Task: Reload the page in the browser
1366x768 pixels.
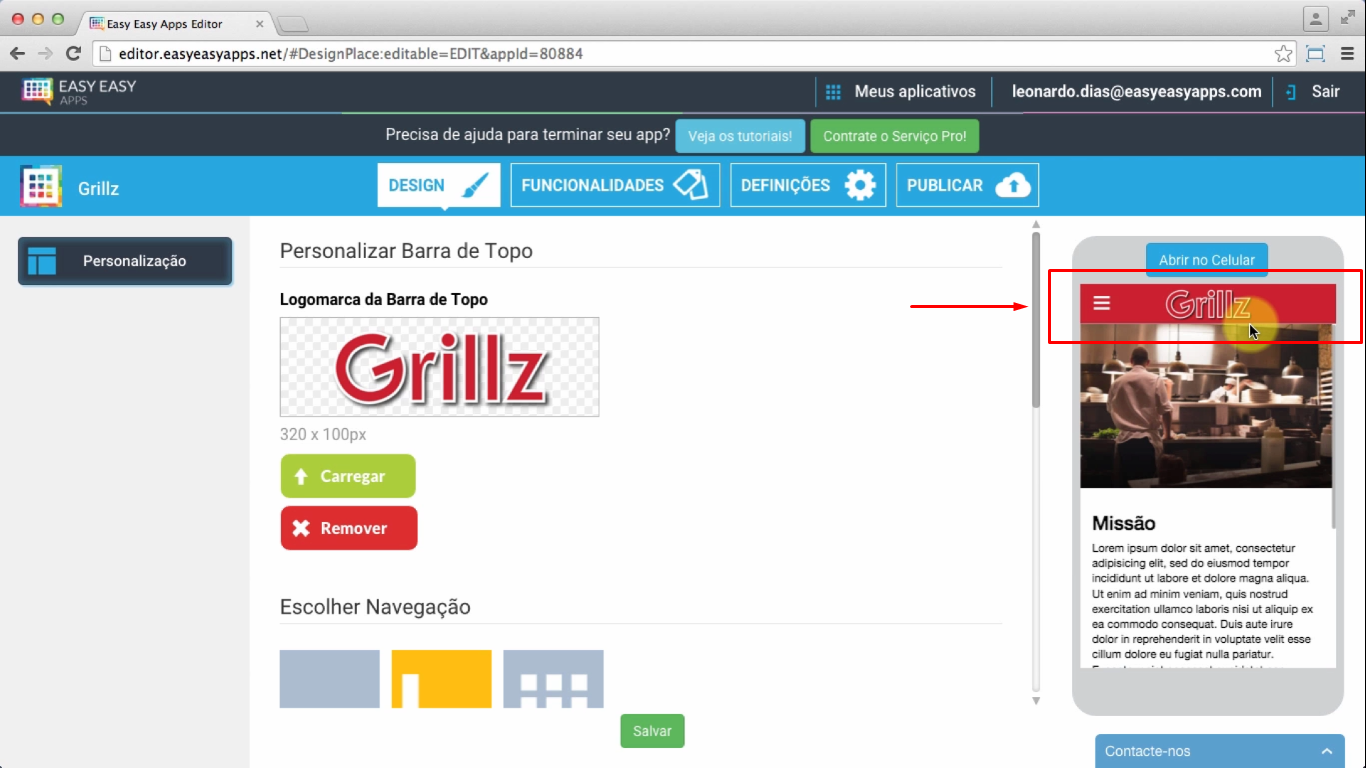Action: 73,53
